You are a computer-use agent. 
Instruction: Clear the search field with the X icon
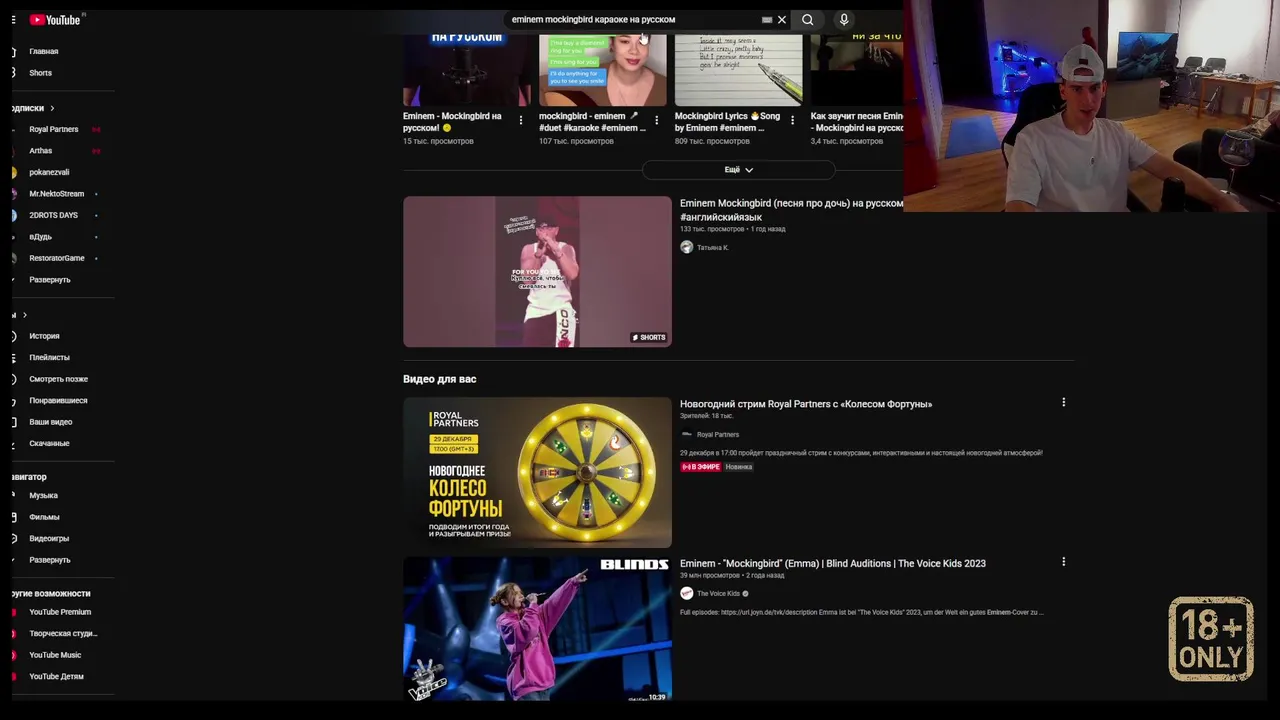782,20
